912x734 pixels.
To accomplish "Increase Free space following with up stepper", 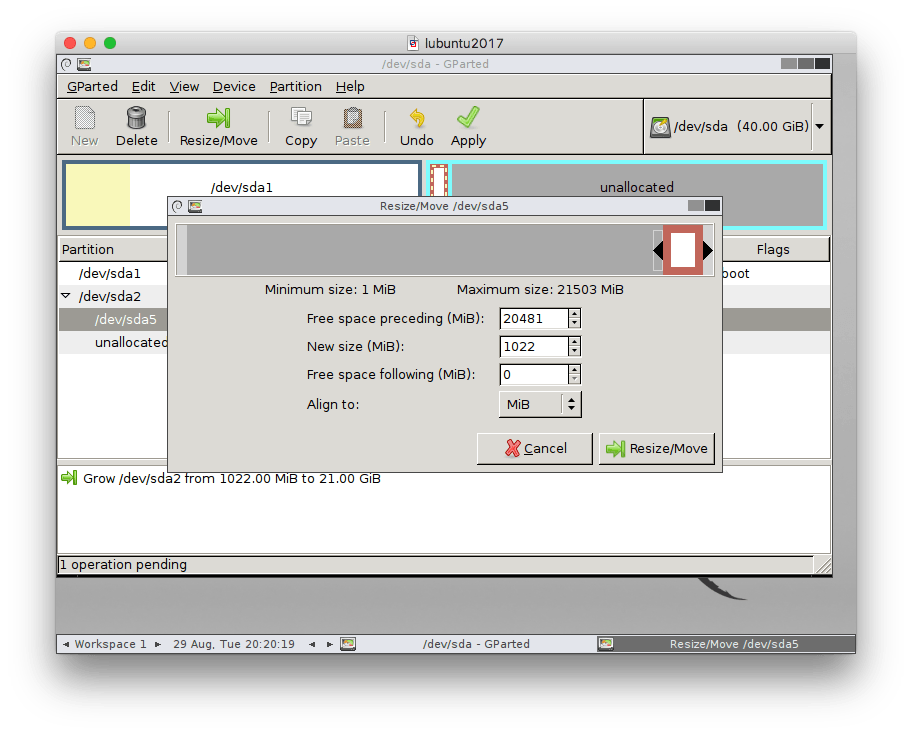I will click(x=575, y=369).
